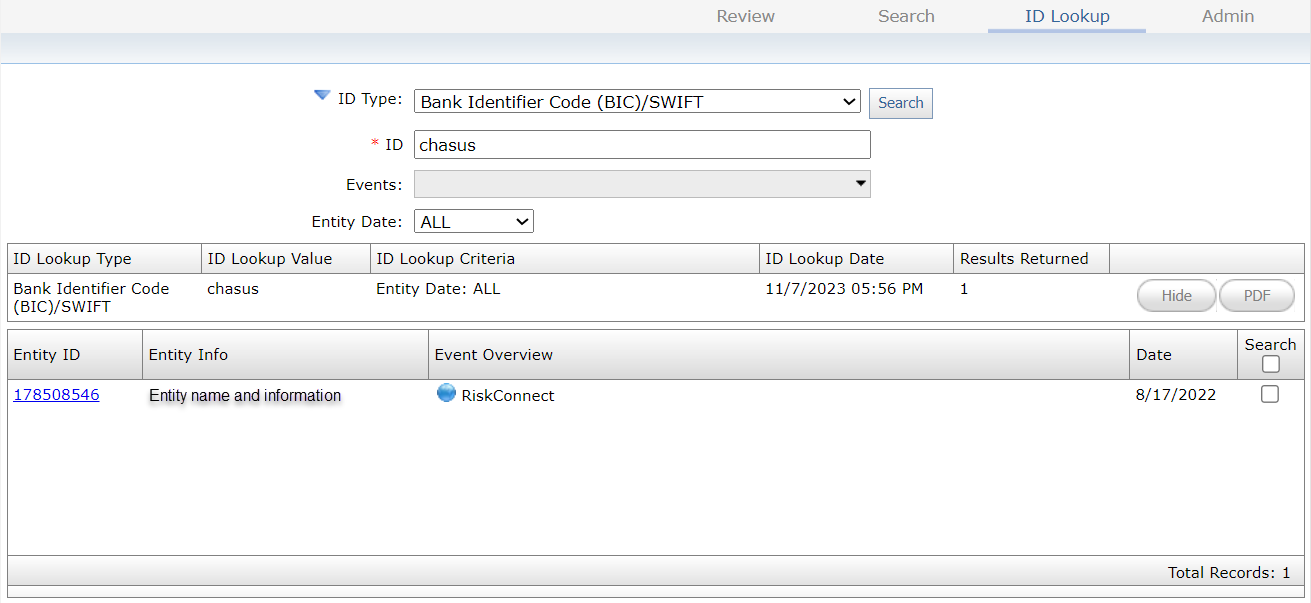Click the Entity Info column header
The width and height of the screenshot is (1311, 603).
[x=188, y=355]
